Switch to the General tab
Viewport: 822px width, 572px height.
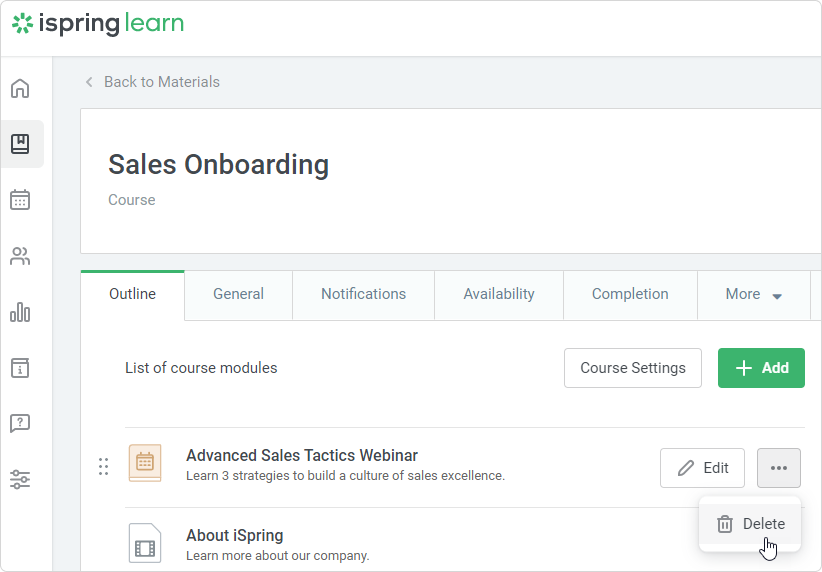pos(238,294)
